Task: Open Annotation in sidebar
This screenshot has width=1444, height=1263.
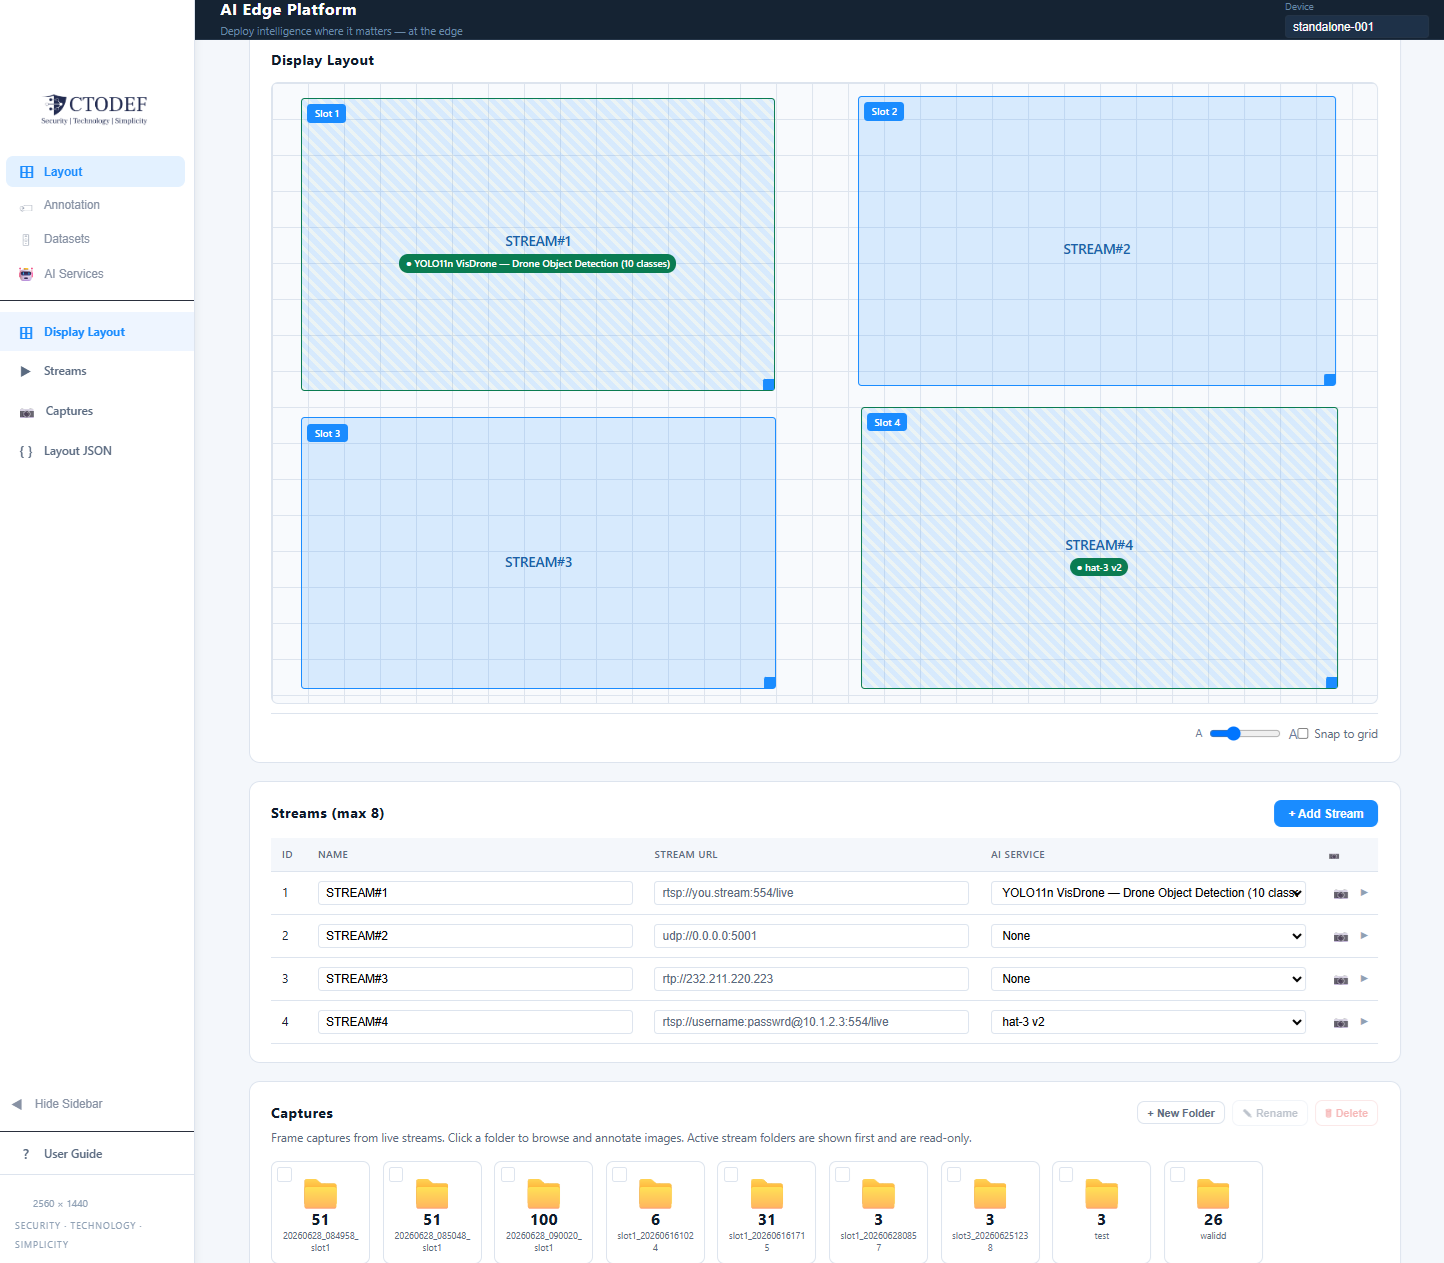Action: pyautogui.click(x=96, y=205)
